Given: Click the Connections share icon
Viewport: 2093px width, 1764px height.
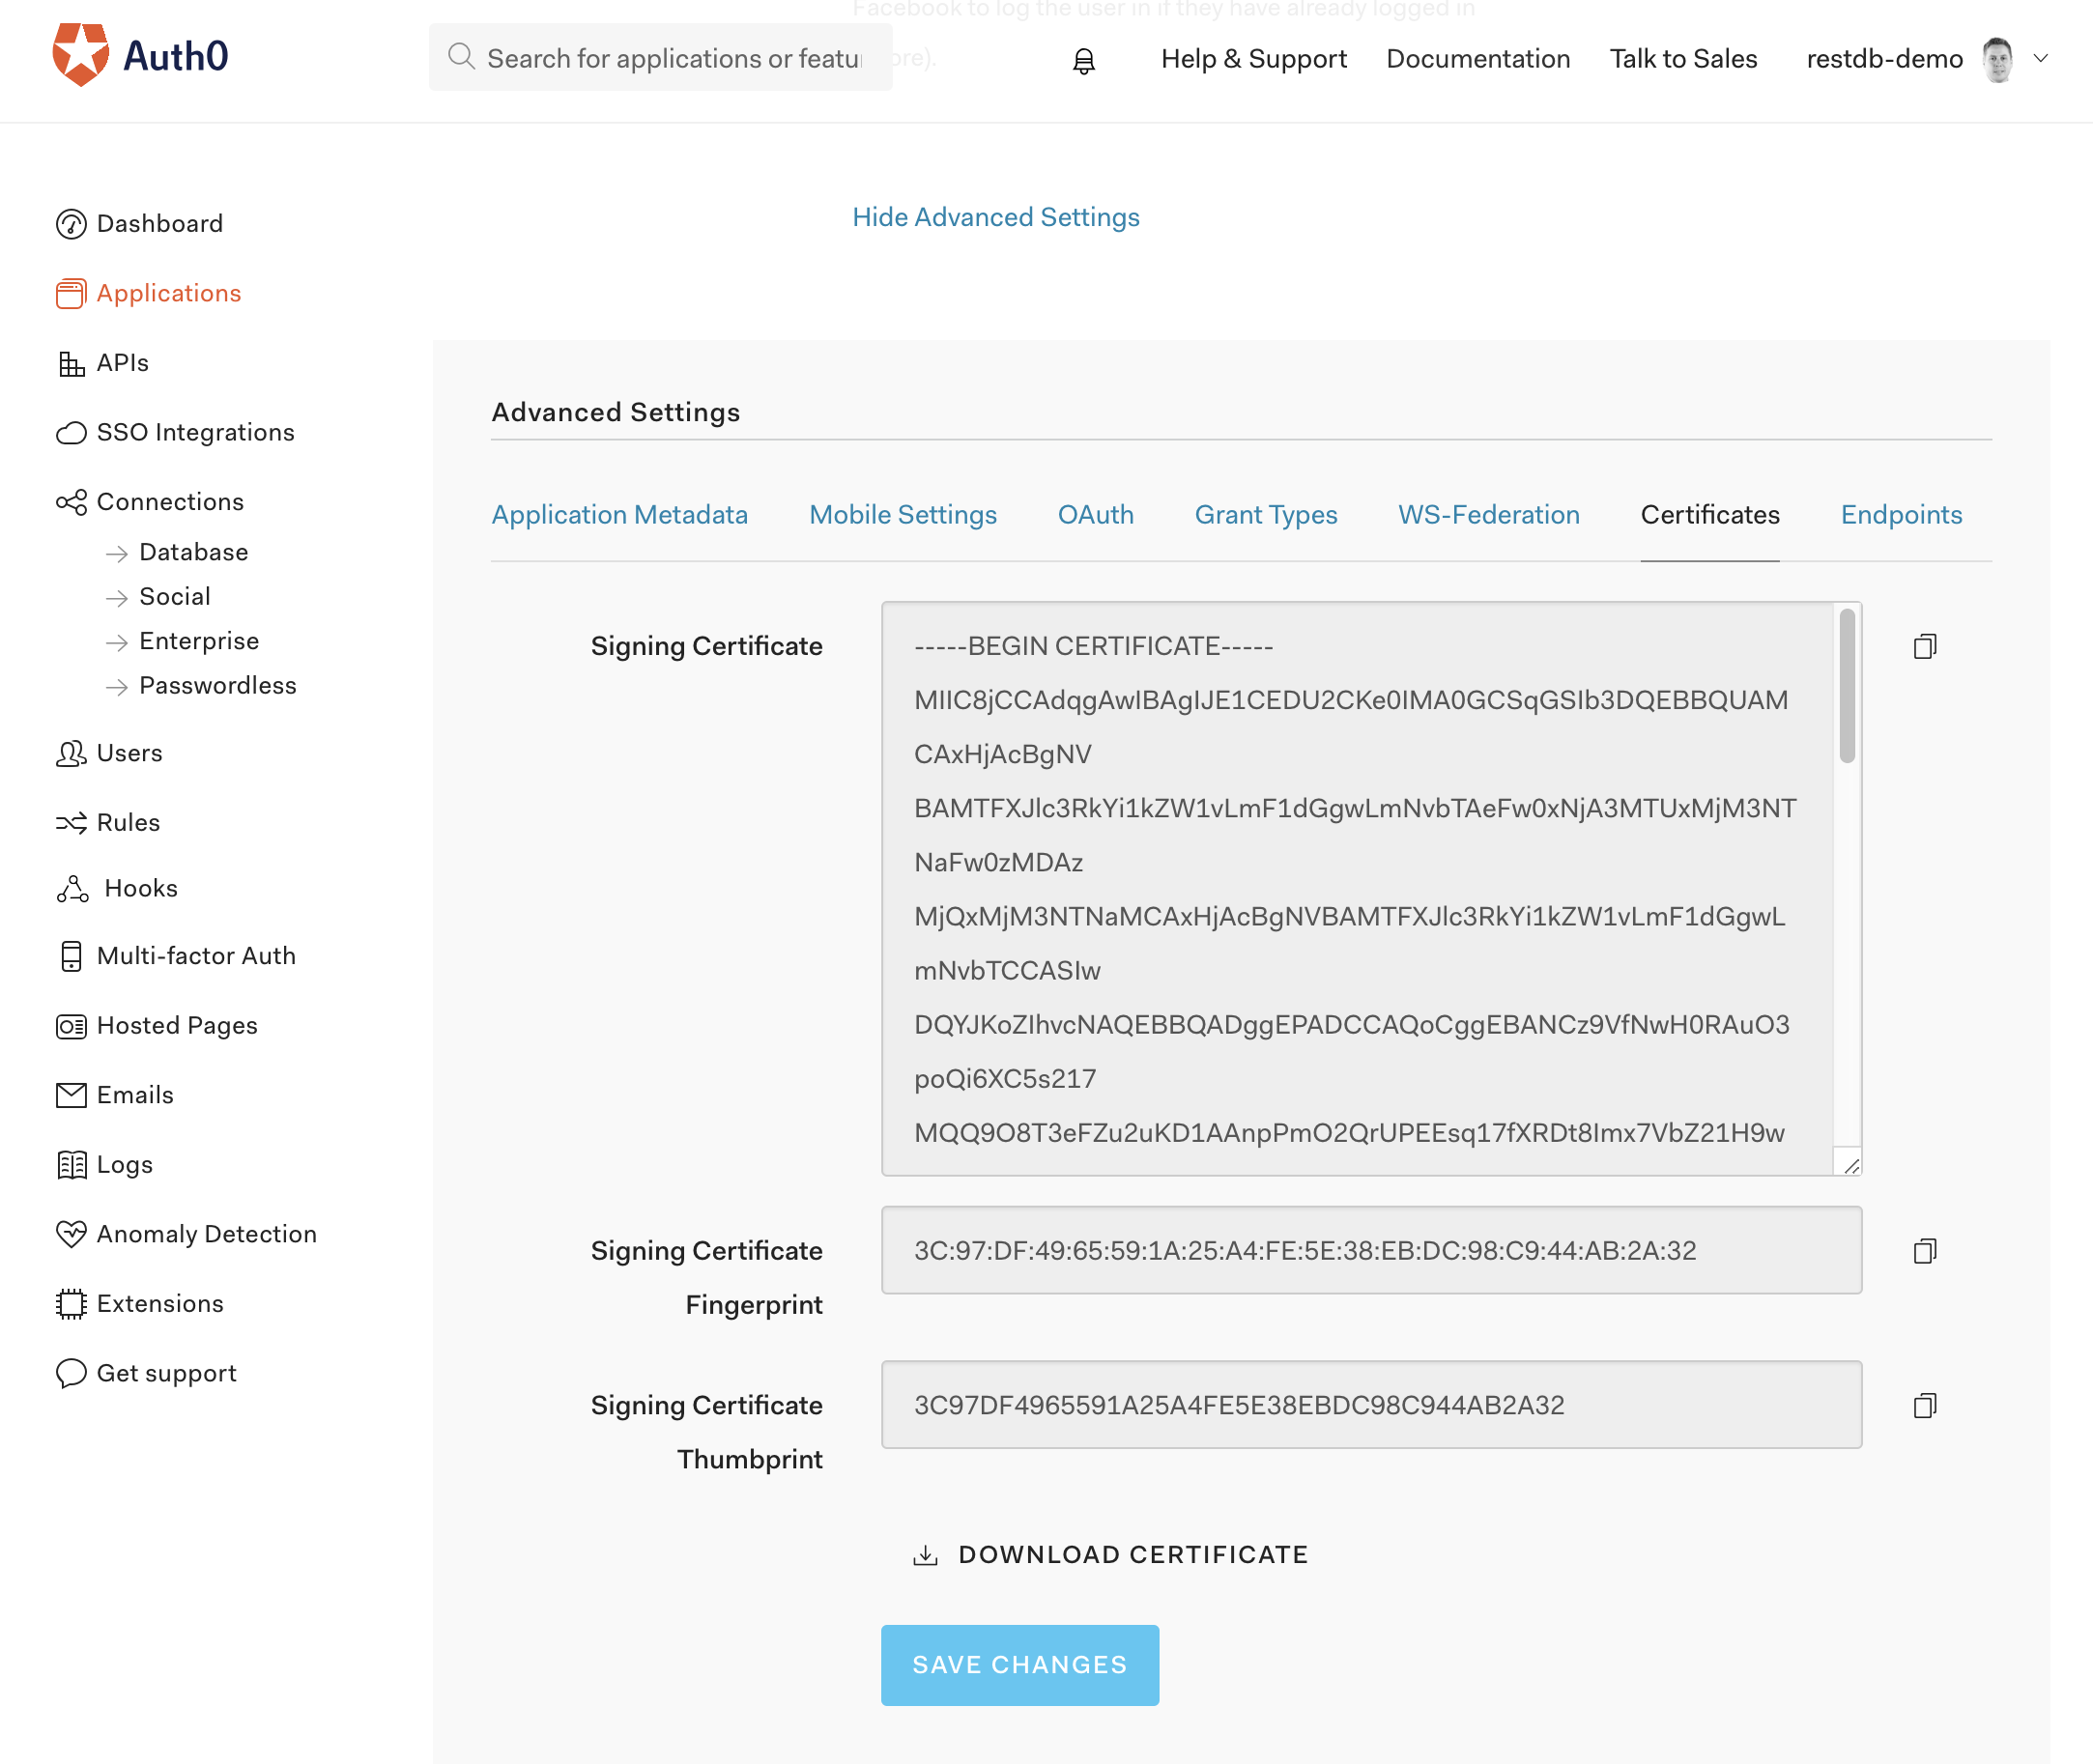Looking at the screenshot, I should (71, 502).
